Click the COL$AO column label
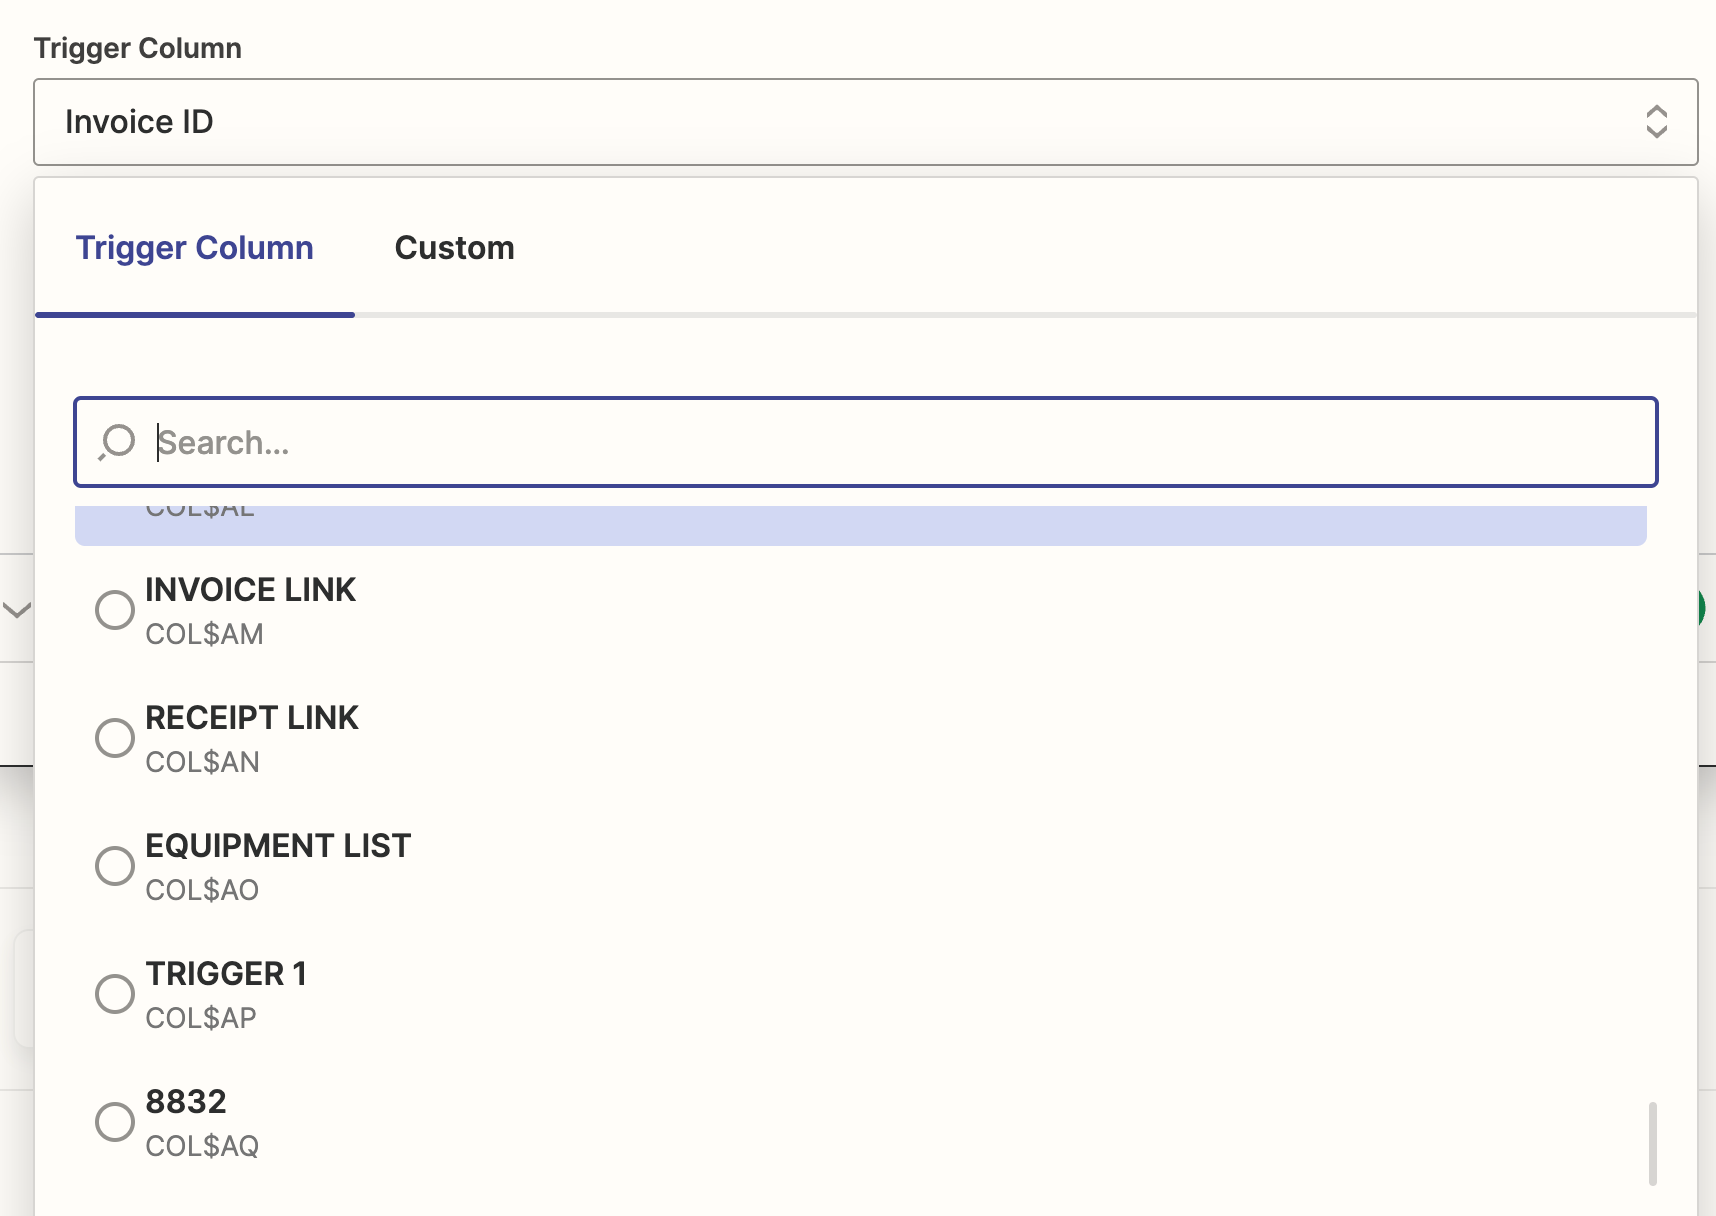The image size is (1716, 1216). click(202, 890)
